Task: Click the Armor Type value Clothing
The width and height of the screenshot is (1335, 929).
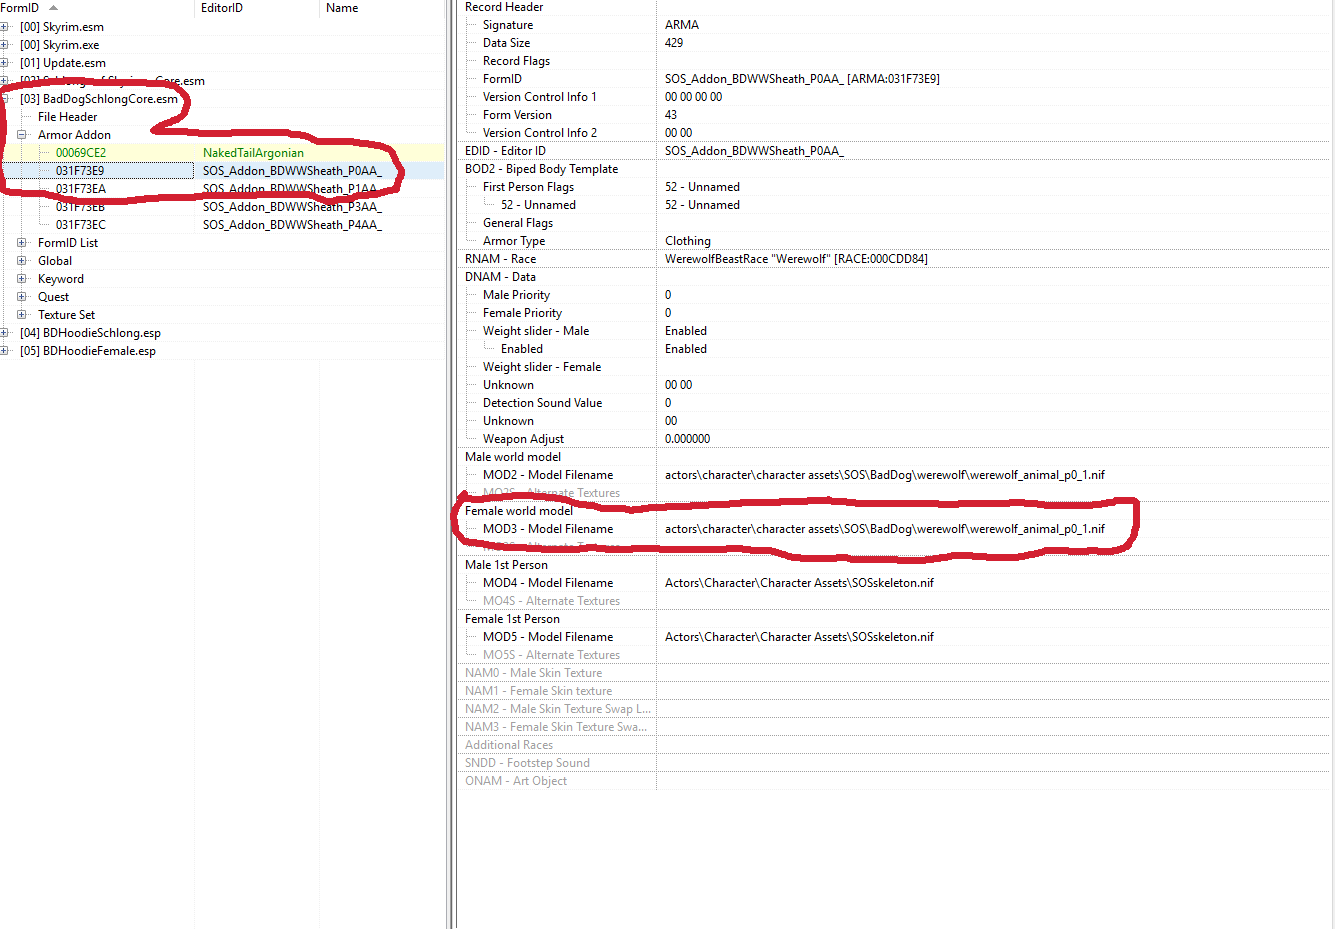Action: click(x=688, y=241)
